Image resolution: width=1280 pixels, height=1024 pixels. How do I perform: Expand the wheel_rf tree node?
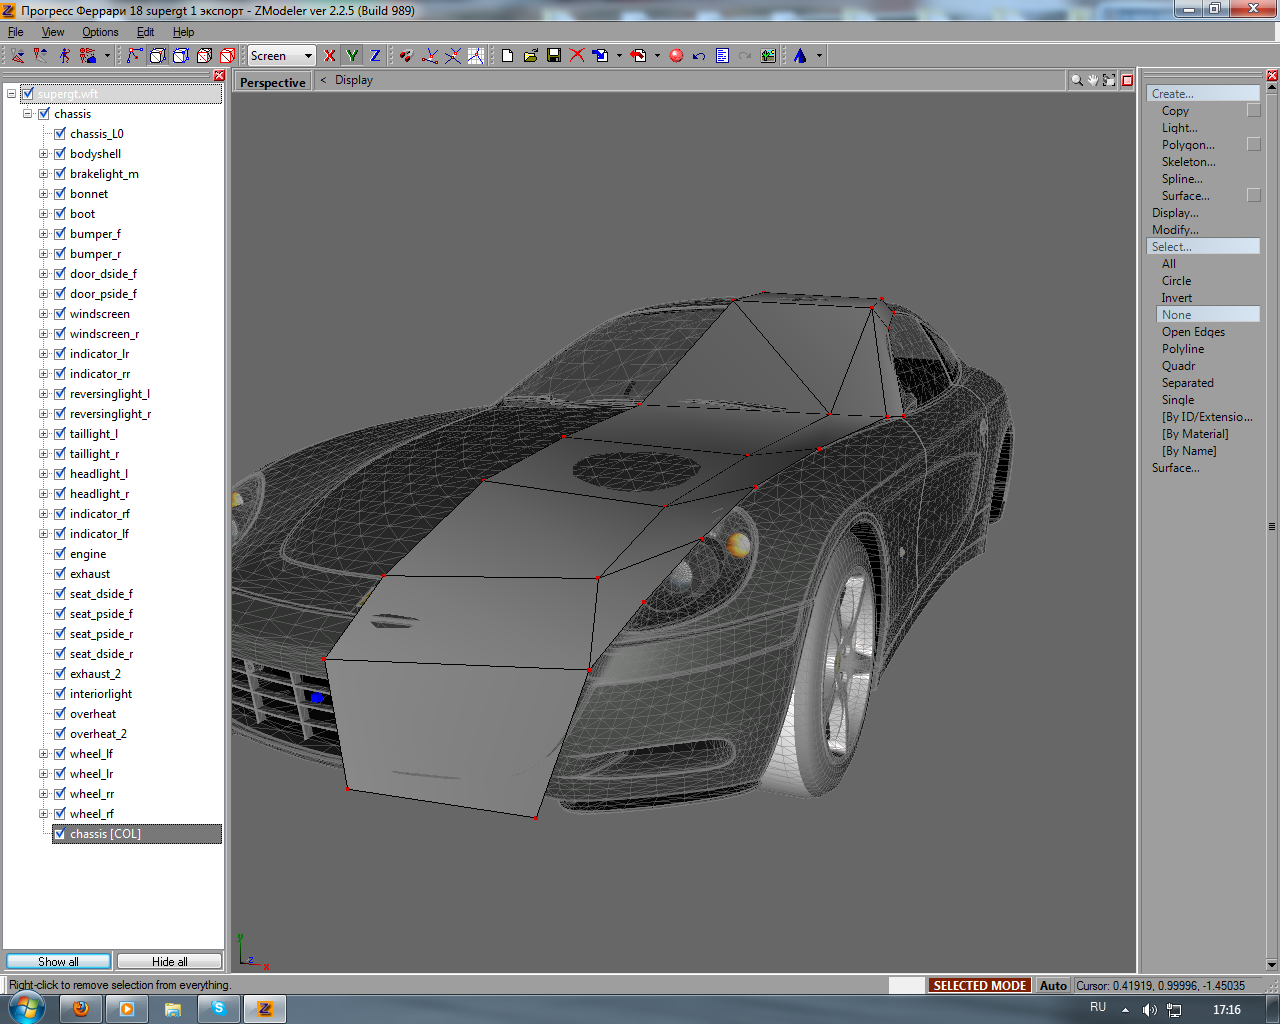click(44, 814)
